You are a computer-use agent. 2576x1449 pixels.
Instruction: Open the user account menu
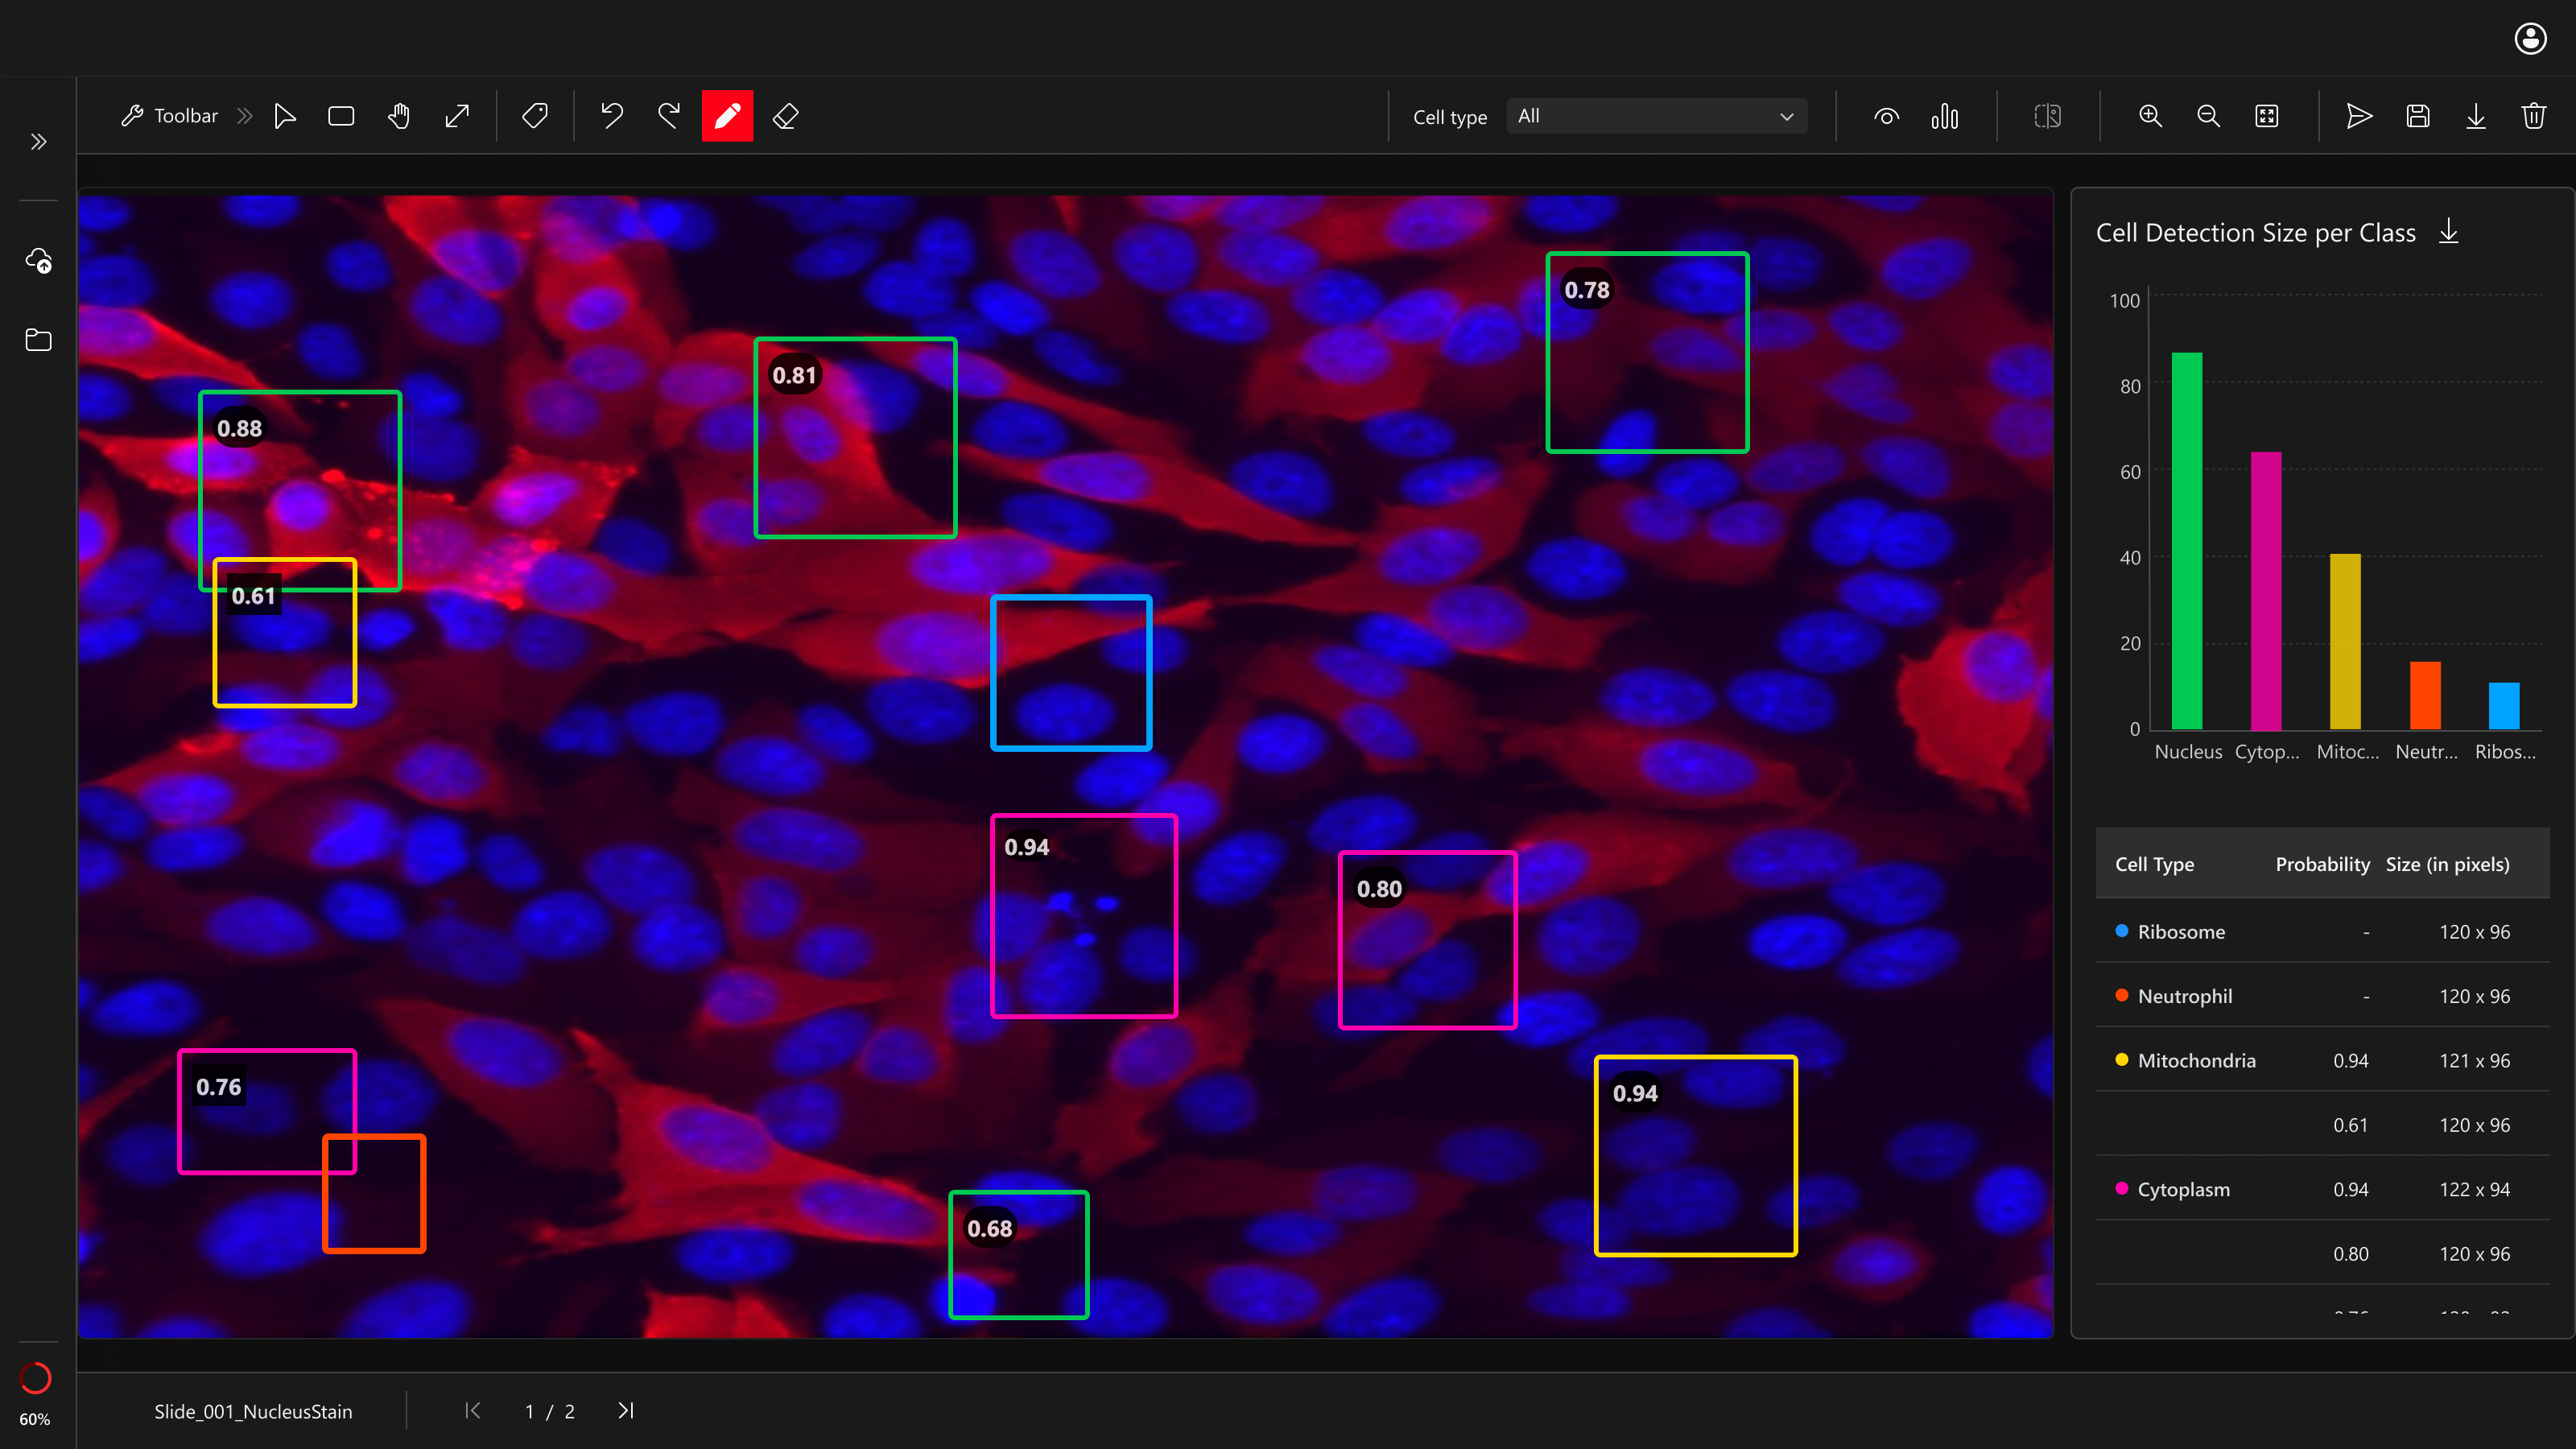coord(2529,38)
